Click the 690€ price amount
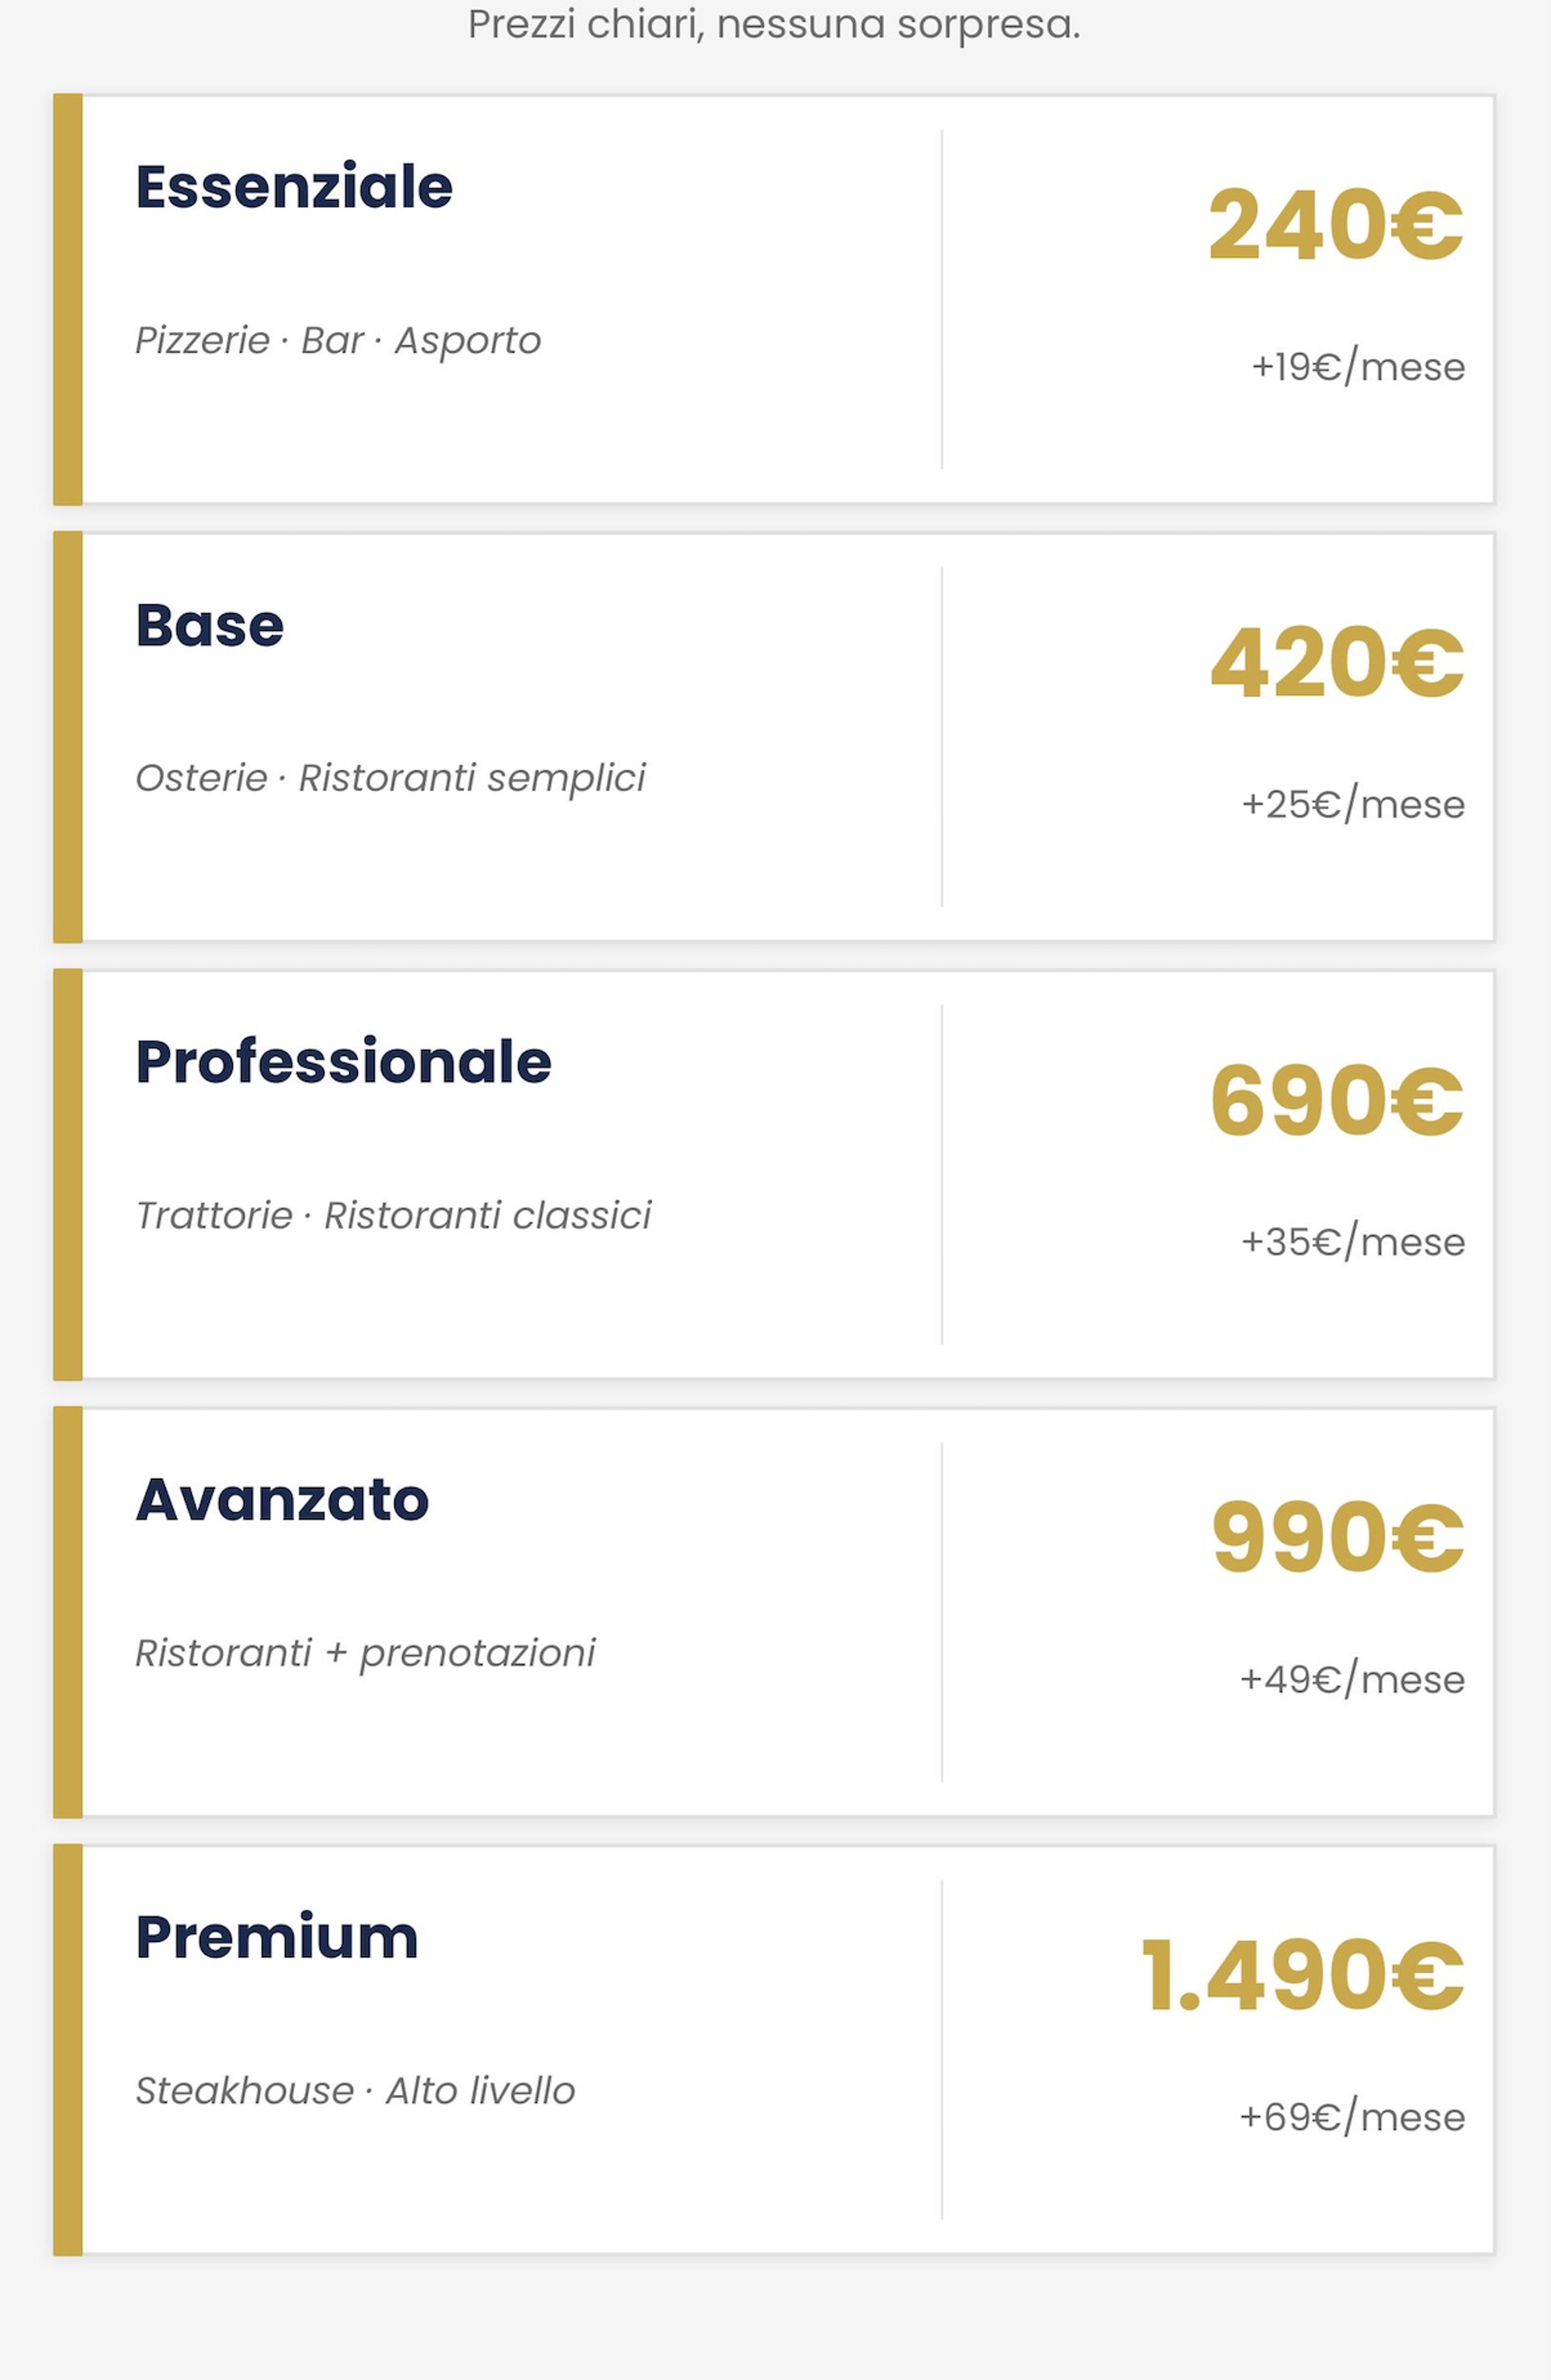Image resolution: width=1551 pixels, height=2380 pixels. pyautogui.click(x=1336, y=1100)
